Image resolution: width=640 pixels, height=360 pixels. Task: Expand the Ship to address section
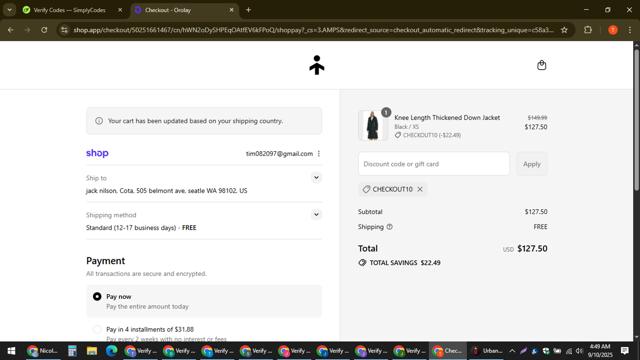(x=316, y=178)
